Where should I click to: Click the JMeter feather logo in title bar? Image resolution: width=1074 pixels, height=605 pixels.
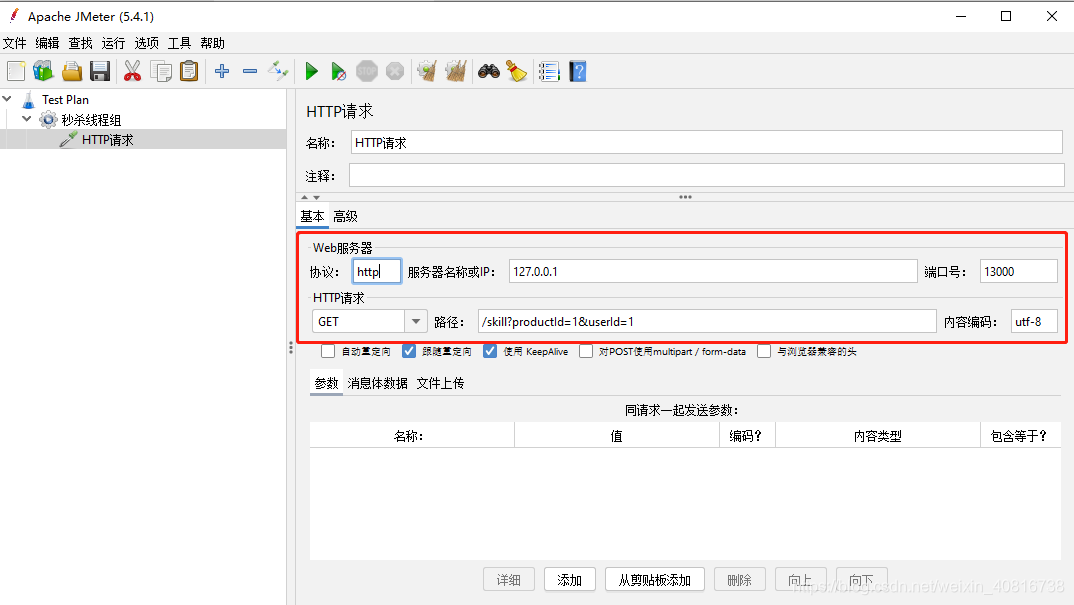pos(14,16)
